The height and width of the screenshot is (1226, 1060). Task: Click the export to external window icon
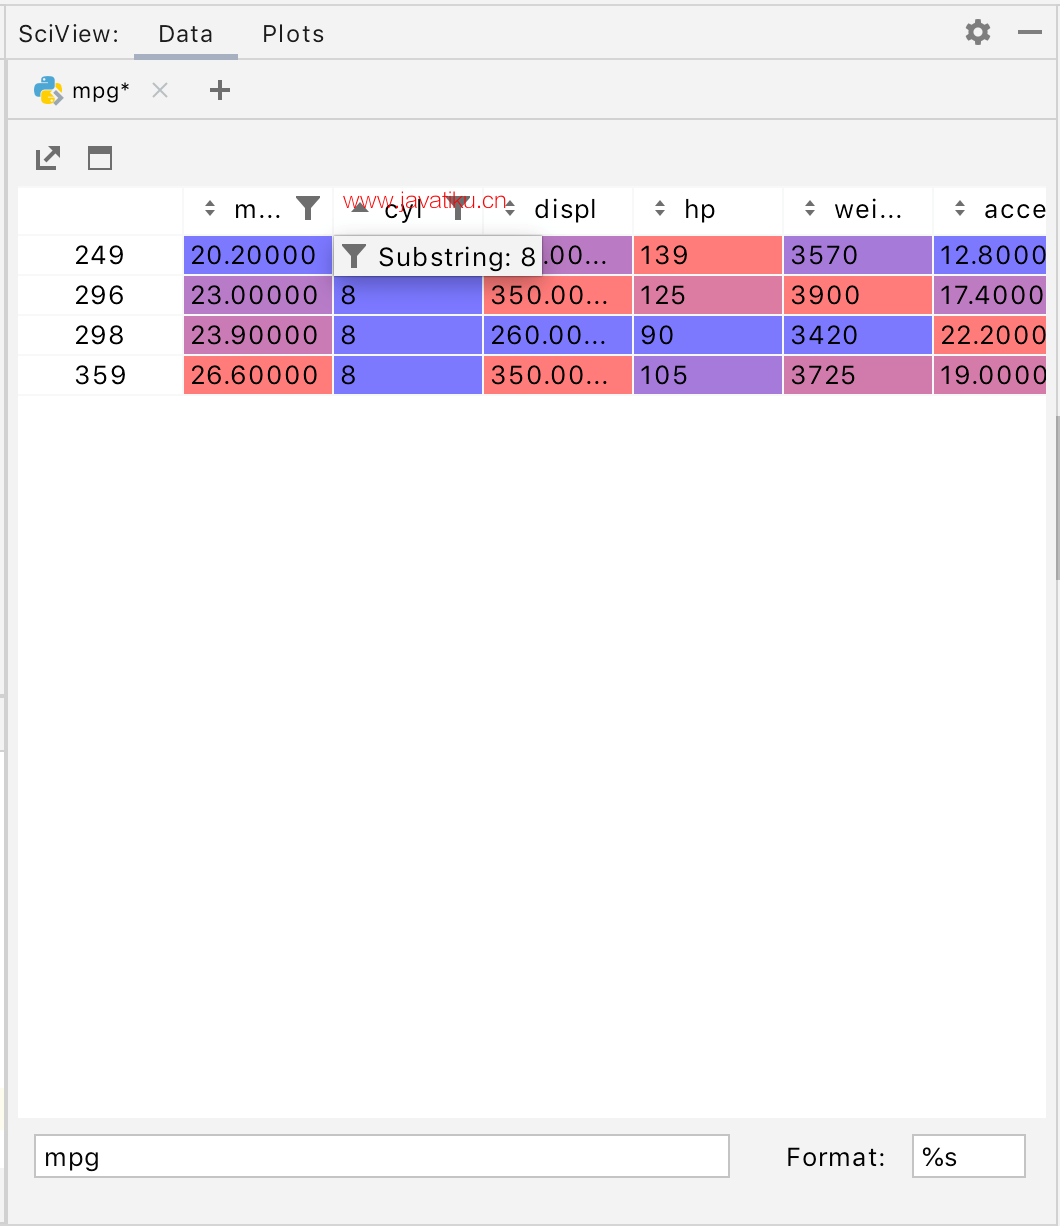(x=48, y=158)
